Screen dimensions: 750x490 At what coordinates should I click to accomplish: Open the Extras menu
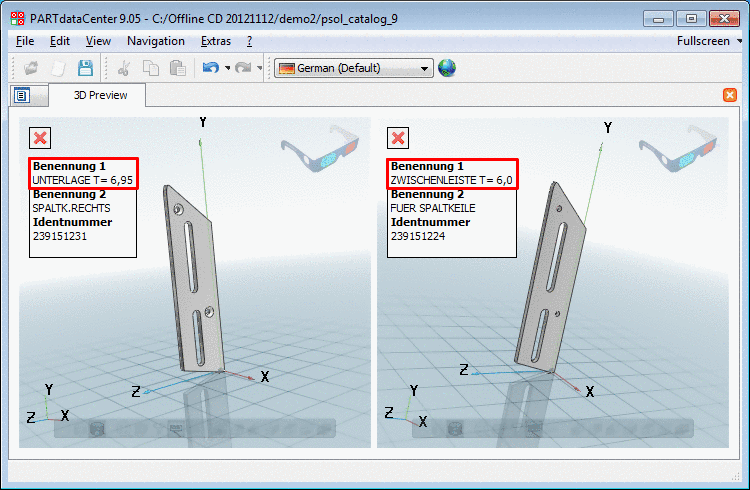[216, 41]
